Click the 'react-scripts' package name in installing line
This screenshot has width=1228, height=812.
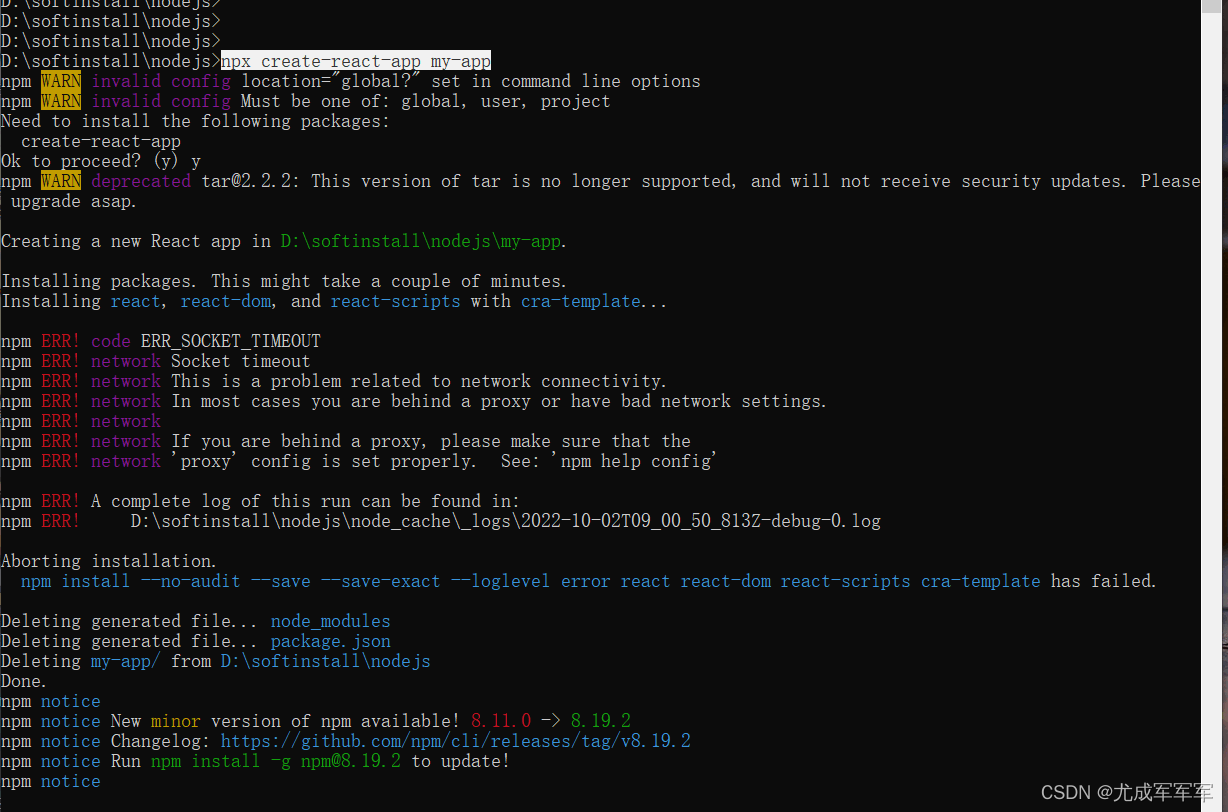pyautogui.click(x=396, y=301)
